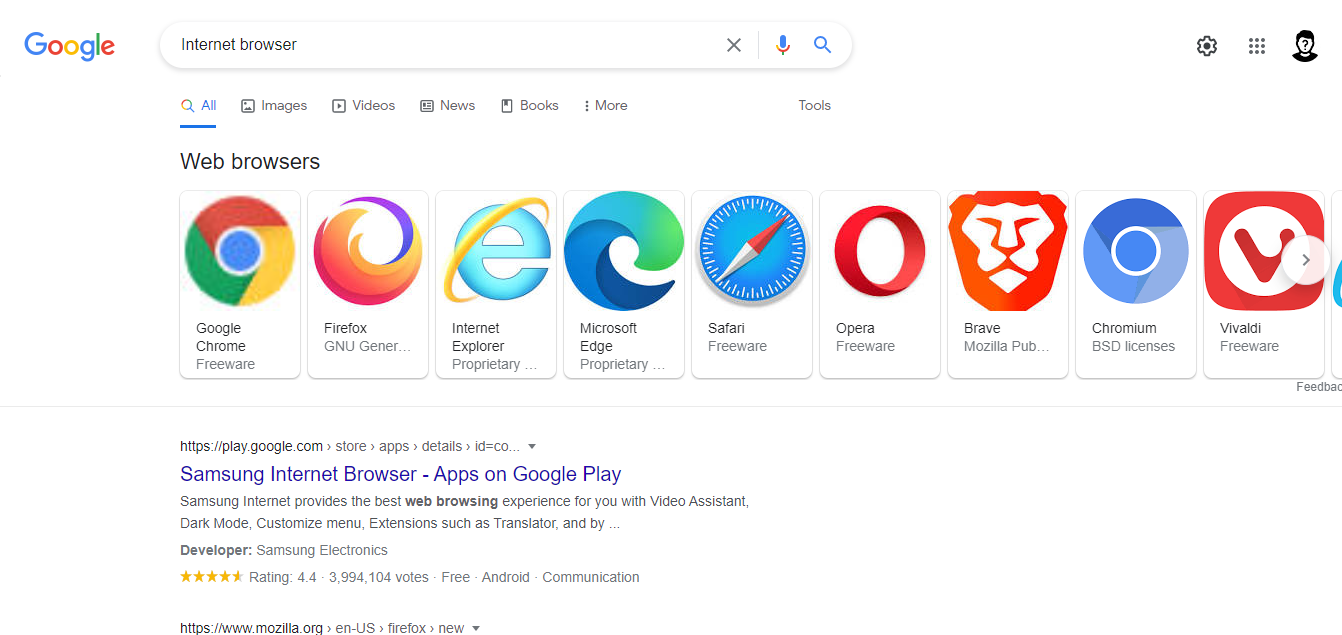Select the Safari compass icon
This screenshot has height=635, width=1342.
click(752, 250)
